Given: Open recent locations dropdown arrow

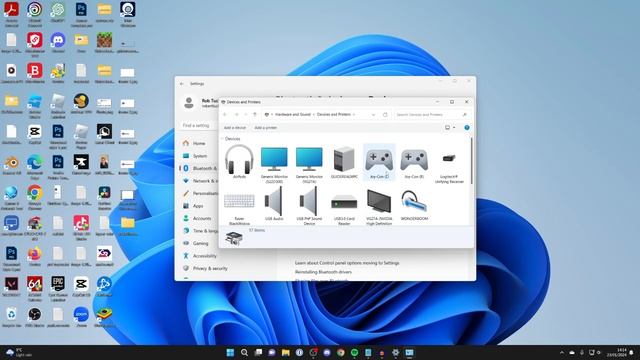Looking at the screenshot, I should [246, 115].
